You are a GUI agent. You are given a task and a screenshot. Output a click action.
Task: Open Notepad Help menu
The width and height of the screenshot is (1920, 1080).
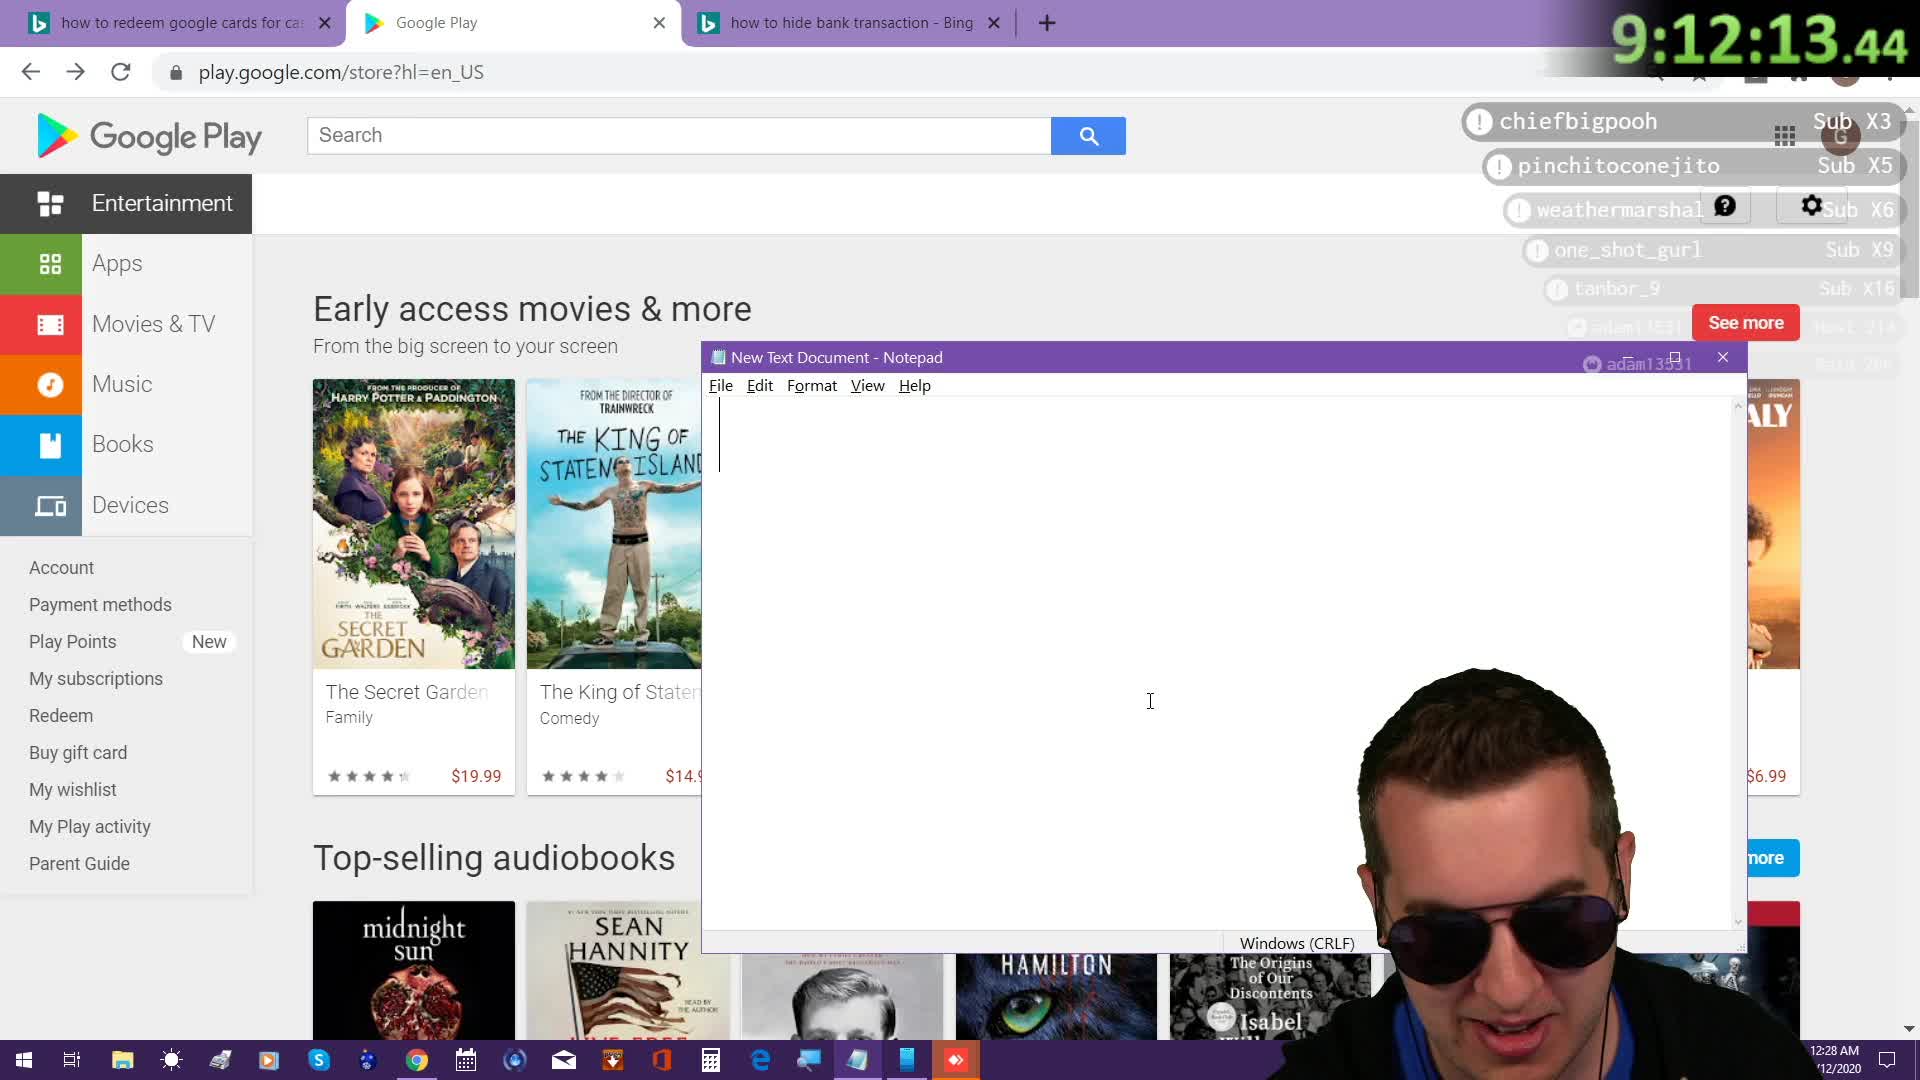pyautogui.click(x=914, y=386)
